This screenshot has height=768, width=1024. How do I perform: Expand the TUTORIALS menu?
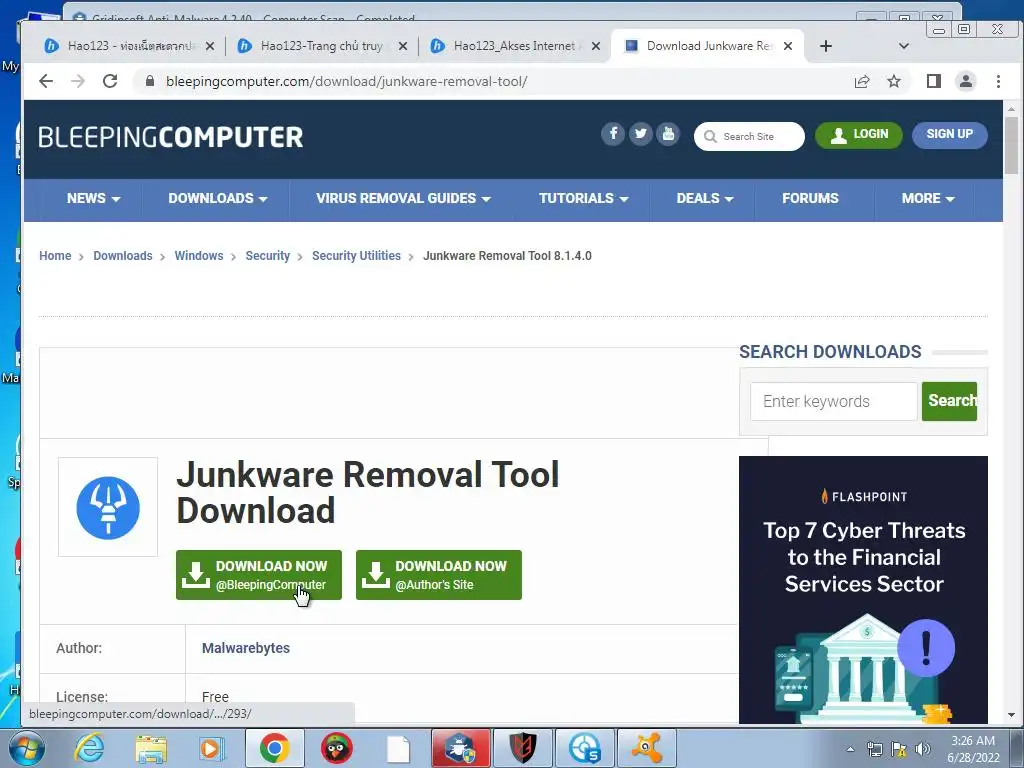pos(583,199)
